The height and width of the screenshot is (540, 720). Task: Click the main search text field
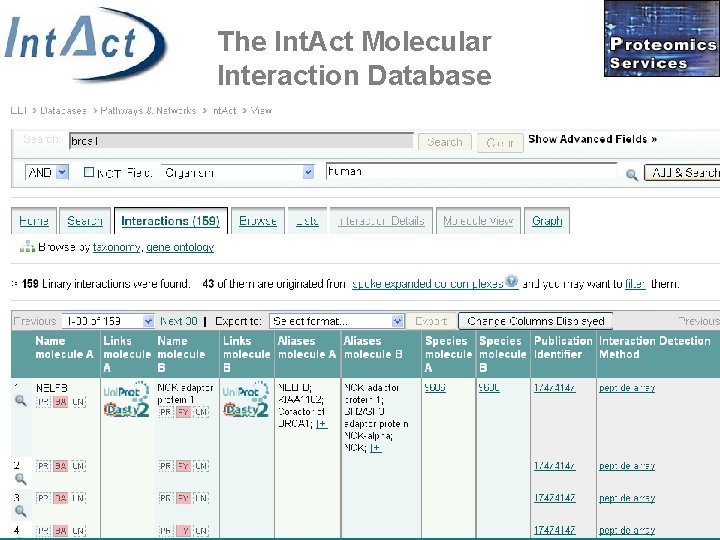241,141
